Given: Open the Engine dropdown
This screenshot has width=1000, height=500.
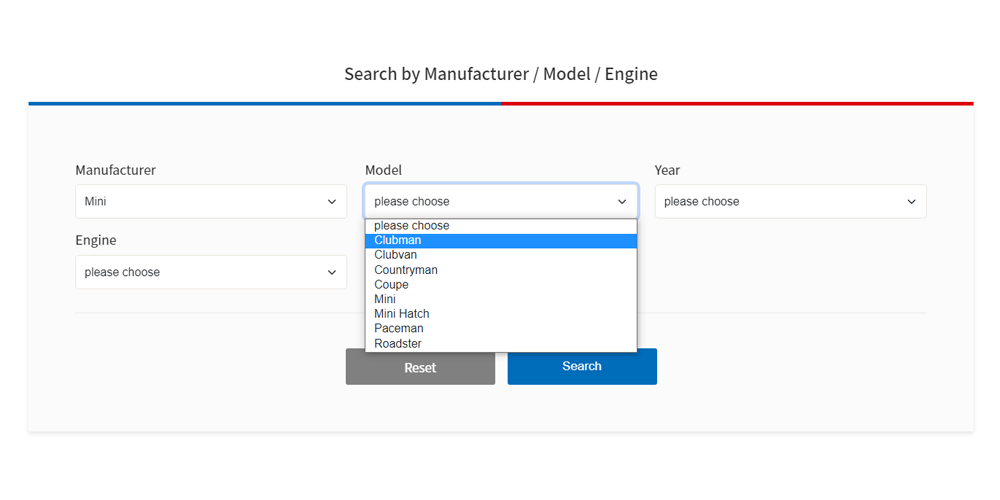Looking at the screenshot, I should pyautogui.click(x=211, y=272).
